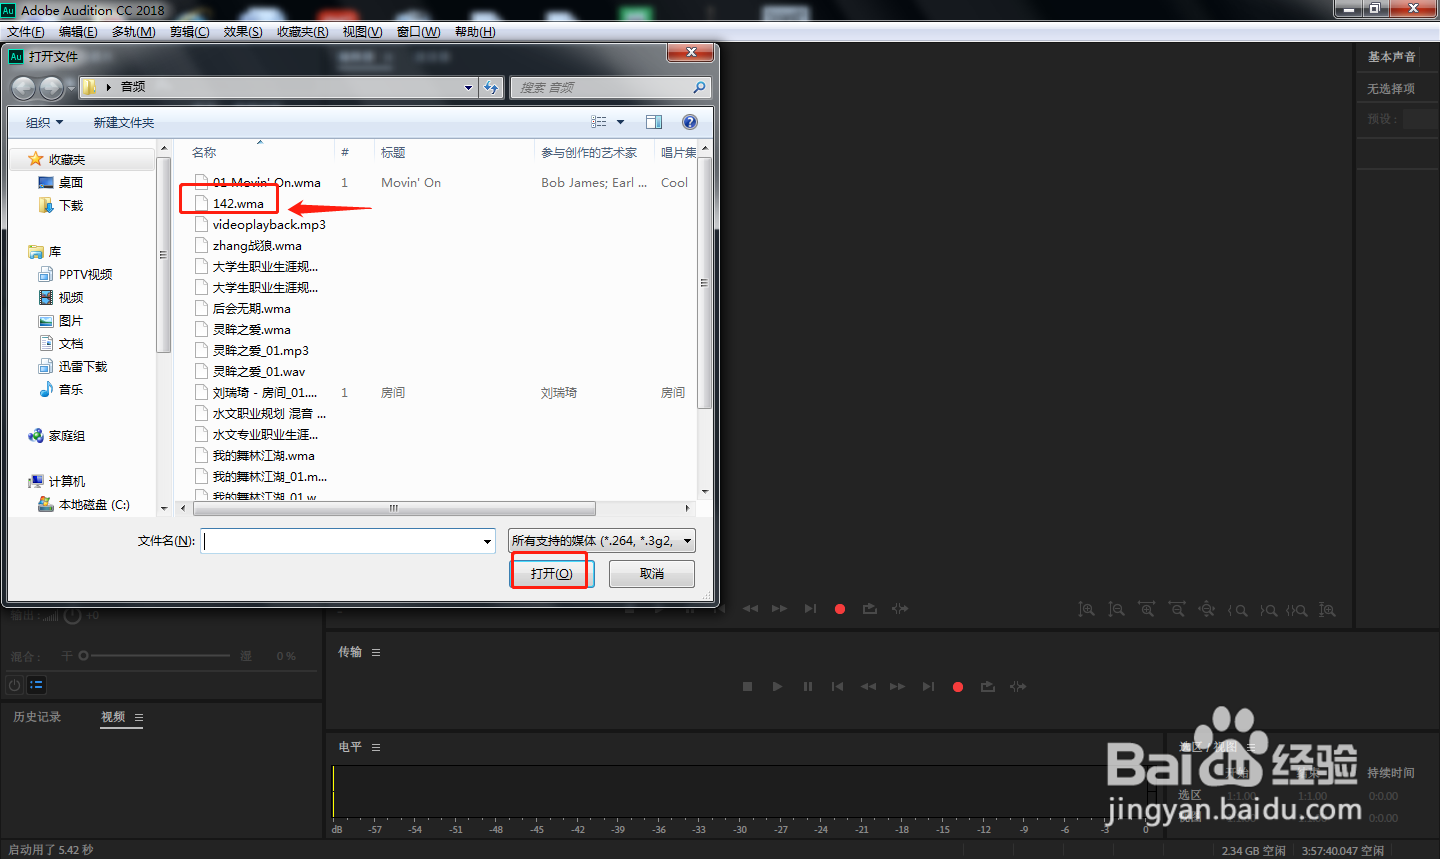Show the preview pane in the file dialog
The width and height of the screenshot is (1440, 859).
tap(654, 122)
